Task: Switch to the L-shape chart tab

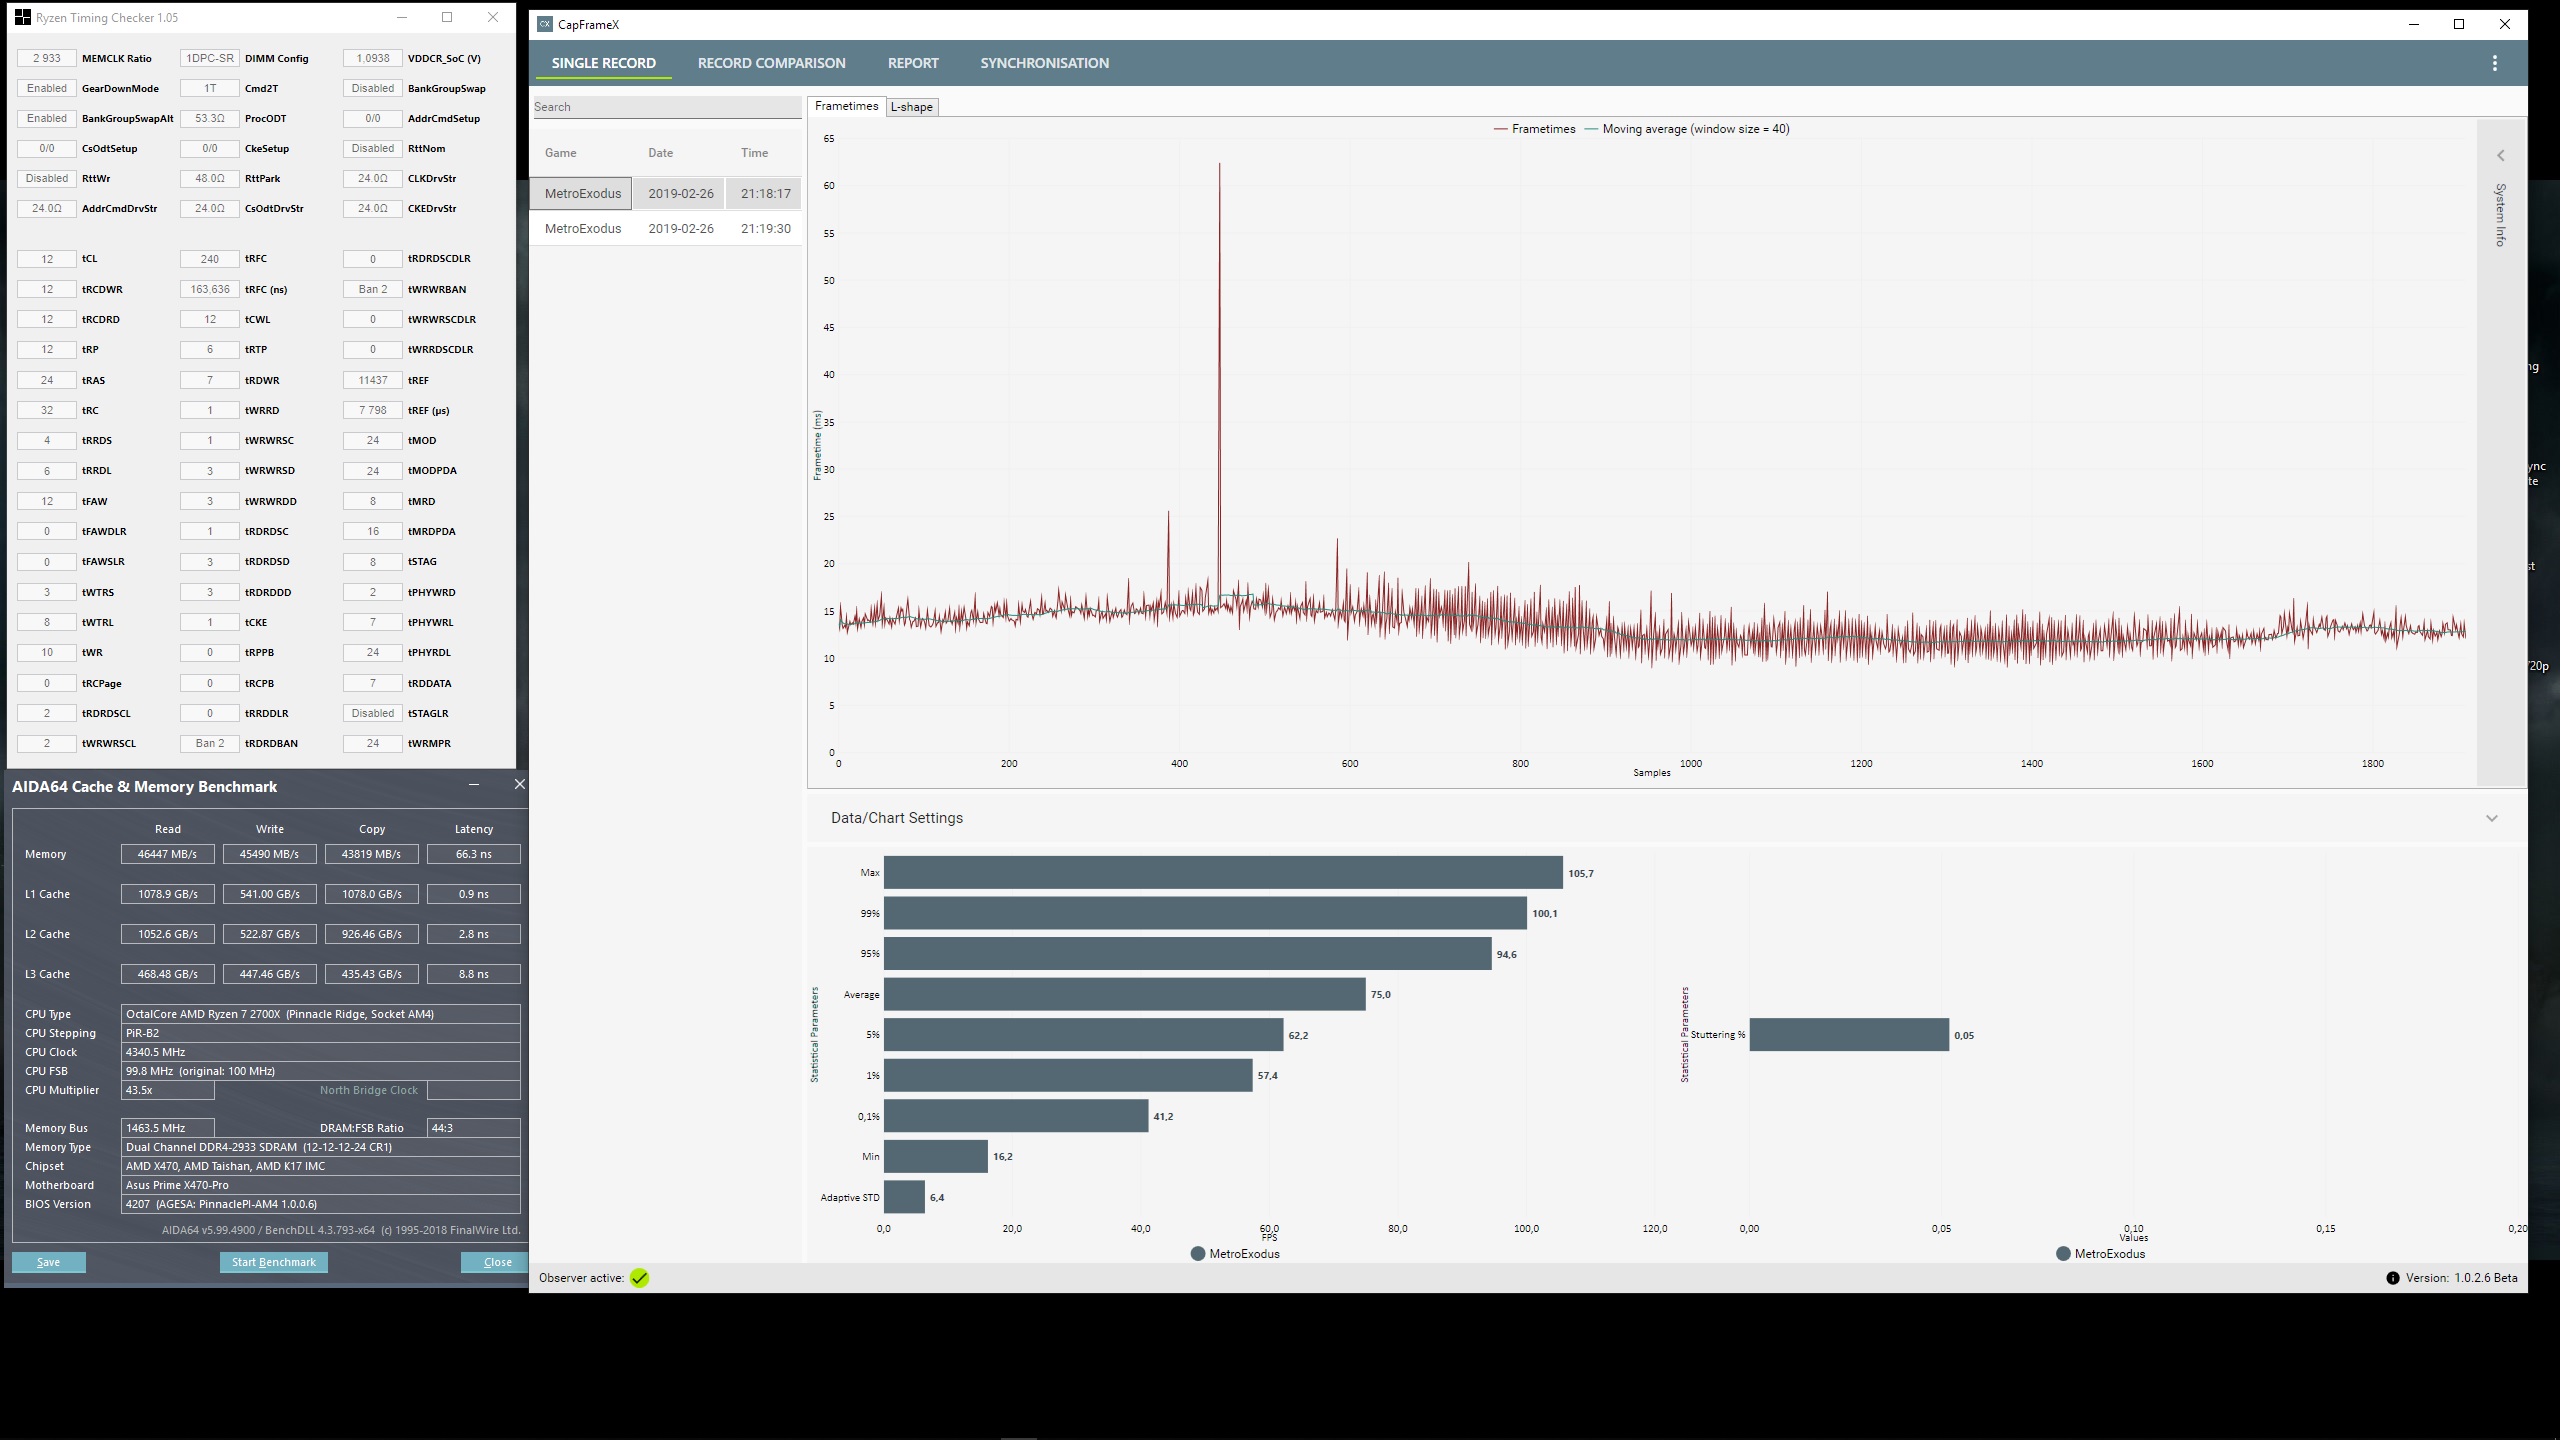Action: pos(912,107)
